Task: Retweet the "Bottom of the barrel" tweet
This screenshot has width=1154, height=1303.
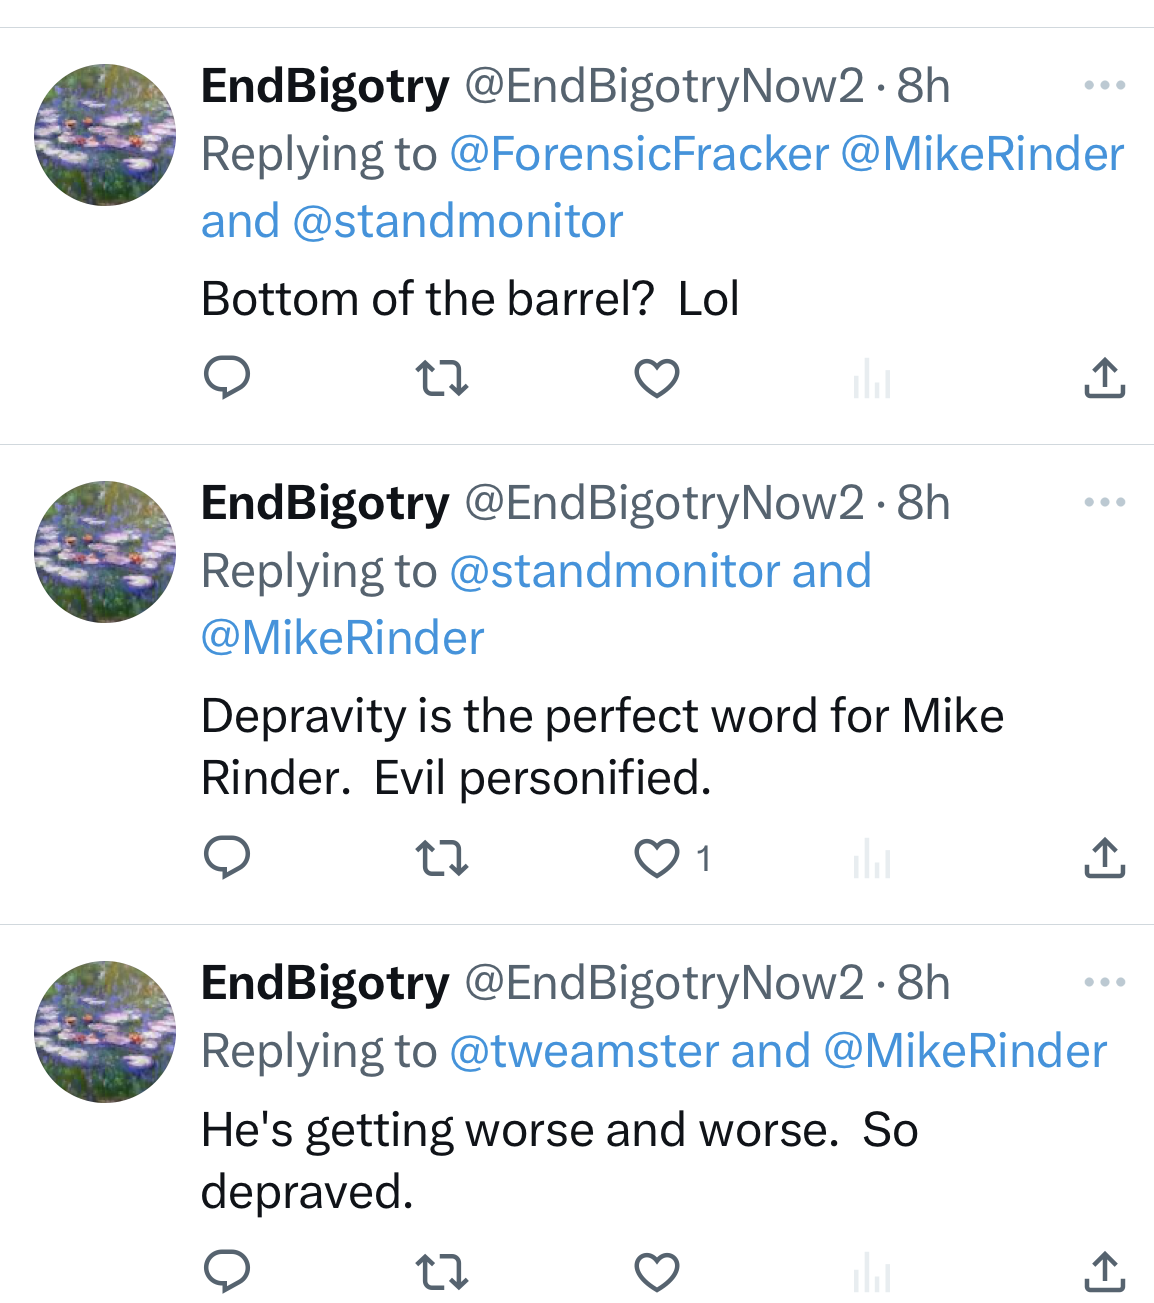Action: pyautogui.click(x=441, y=378)
